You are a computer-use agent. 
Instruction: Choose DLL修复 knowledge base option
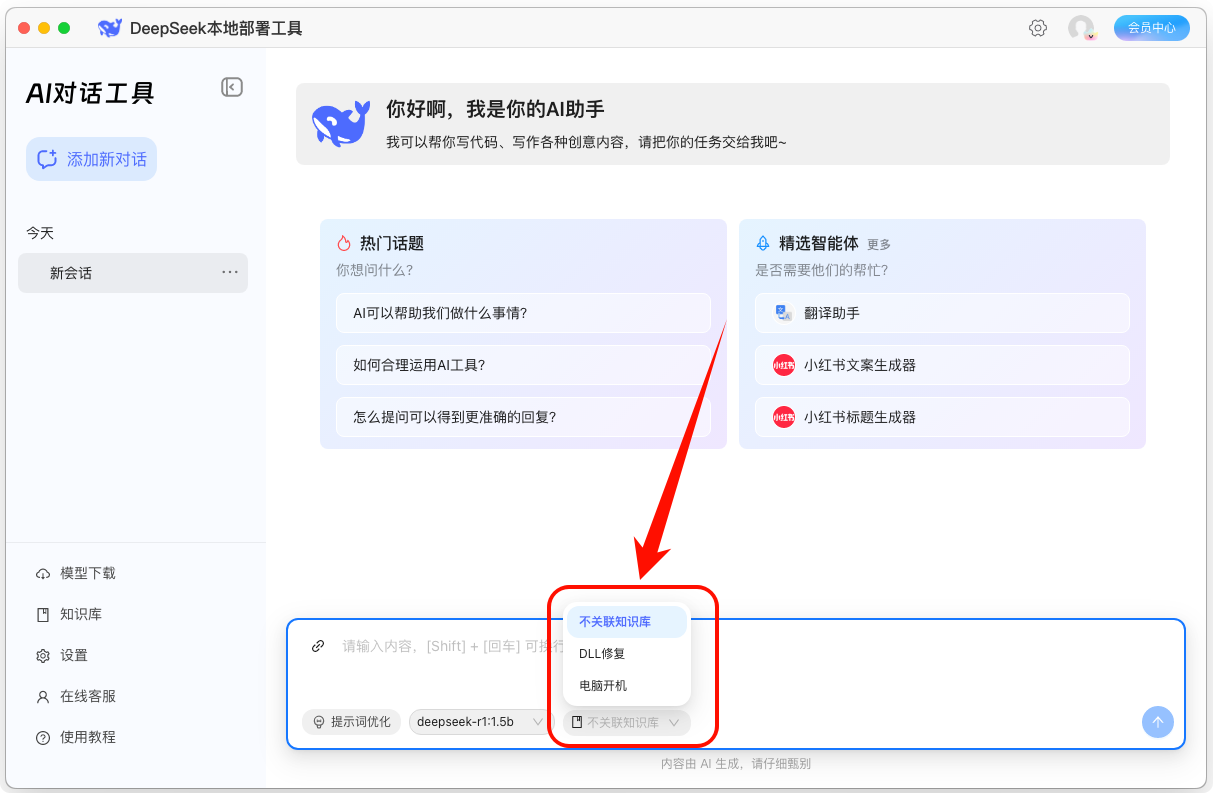(627, 654)
